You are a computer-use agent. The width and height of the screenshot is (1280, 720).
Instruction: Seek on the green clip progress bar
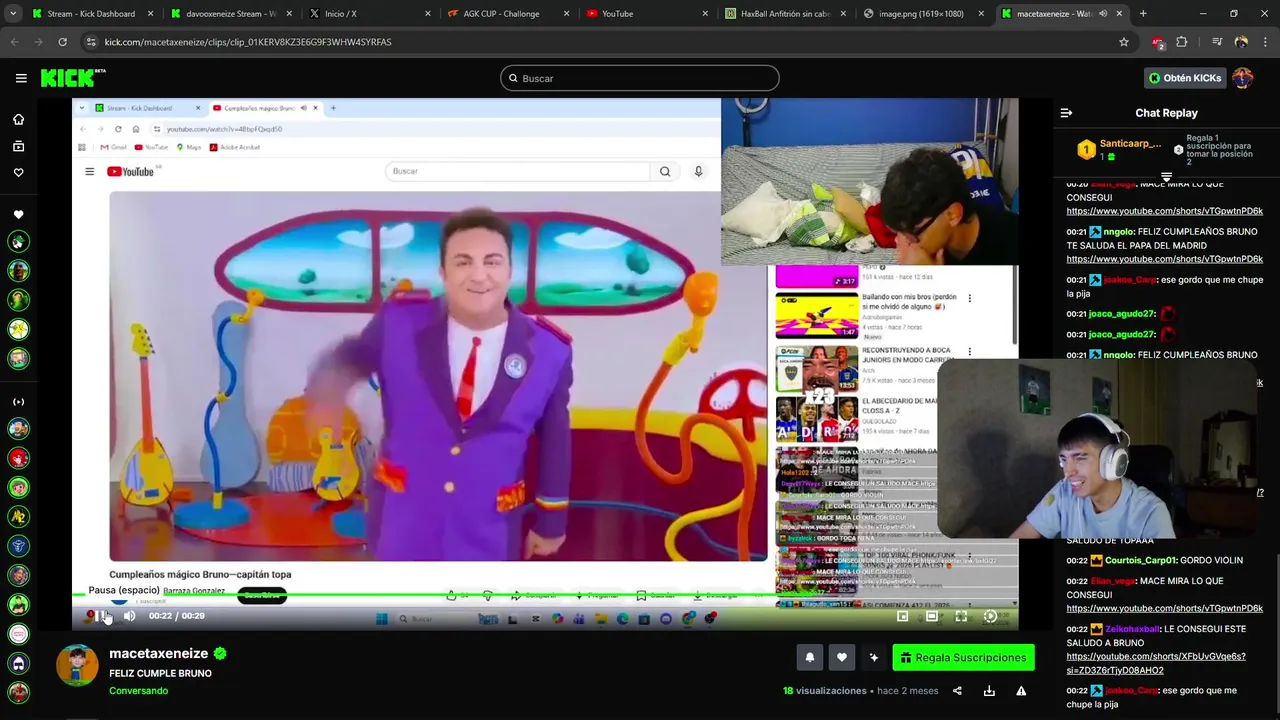pyautogui.click(x=545, y=594)
